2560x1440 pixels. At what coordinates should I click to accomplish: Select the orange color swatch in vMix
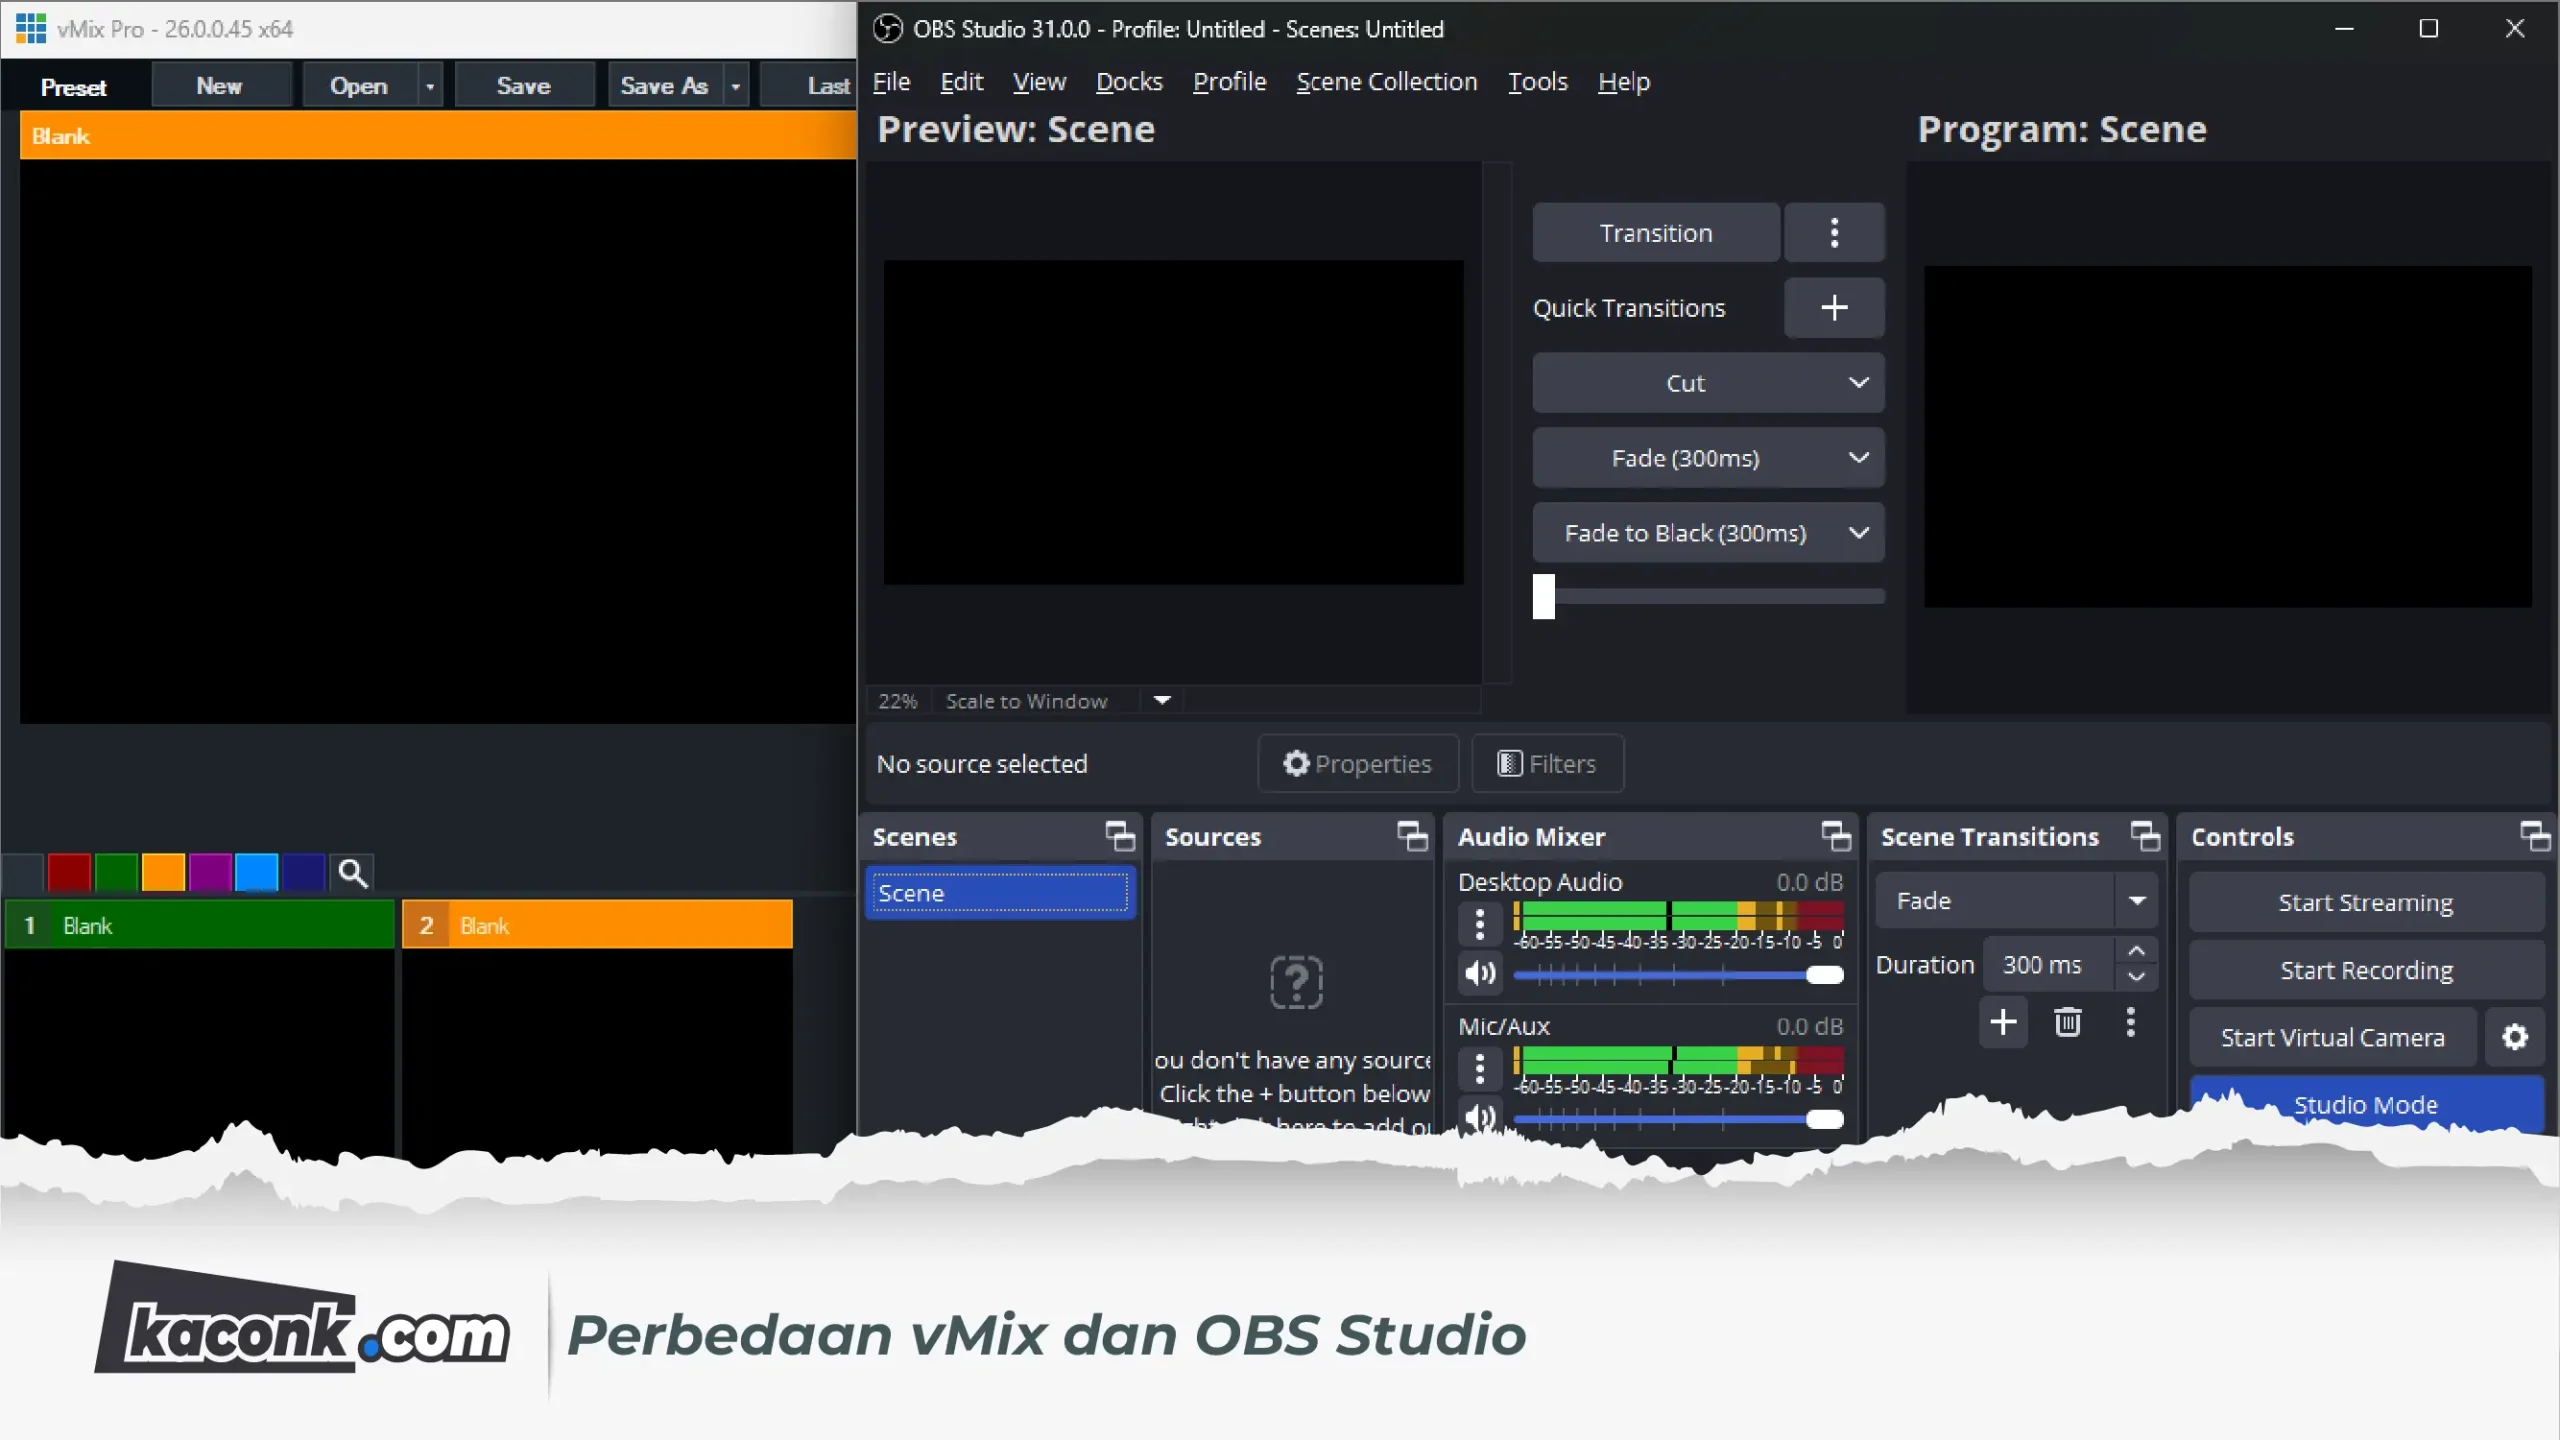(163, 873)
